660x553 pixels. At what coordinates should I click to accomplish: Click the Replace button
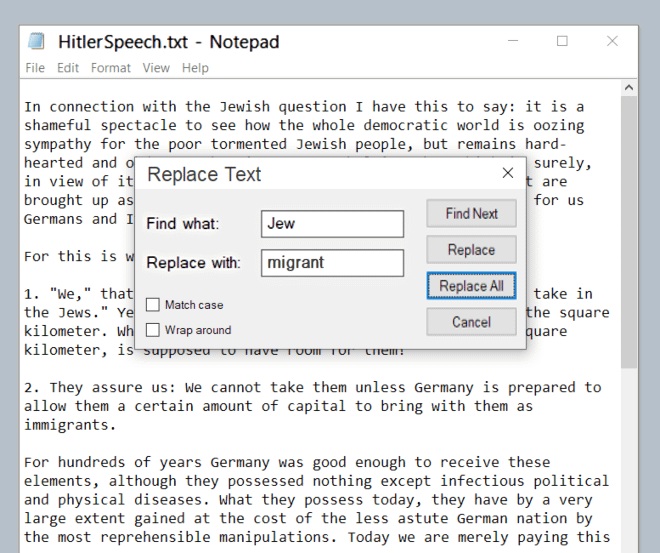click(471, 250)
